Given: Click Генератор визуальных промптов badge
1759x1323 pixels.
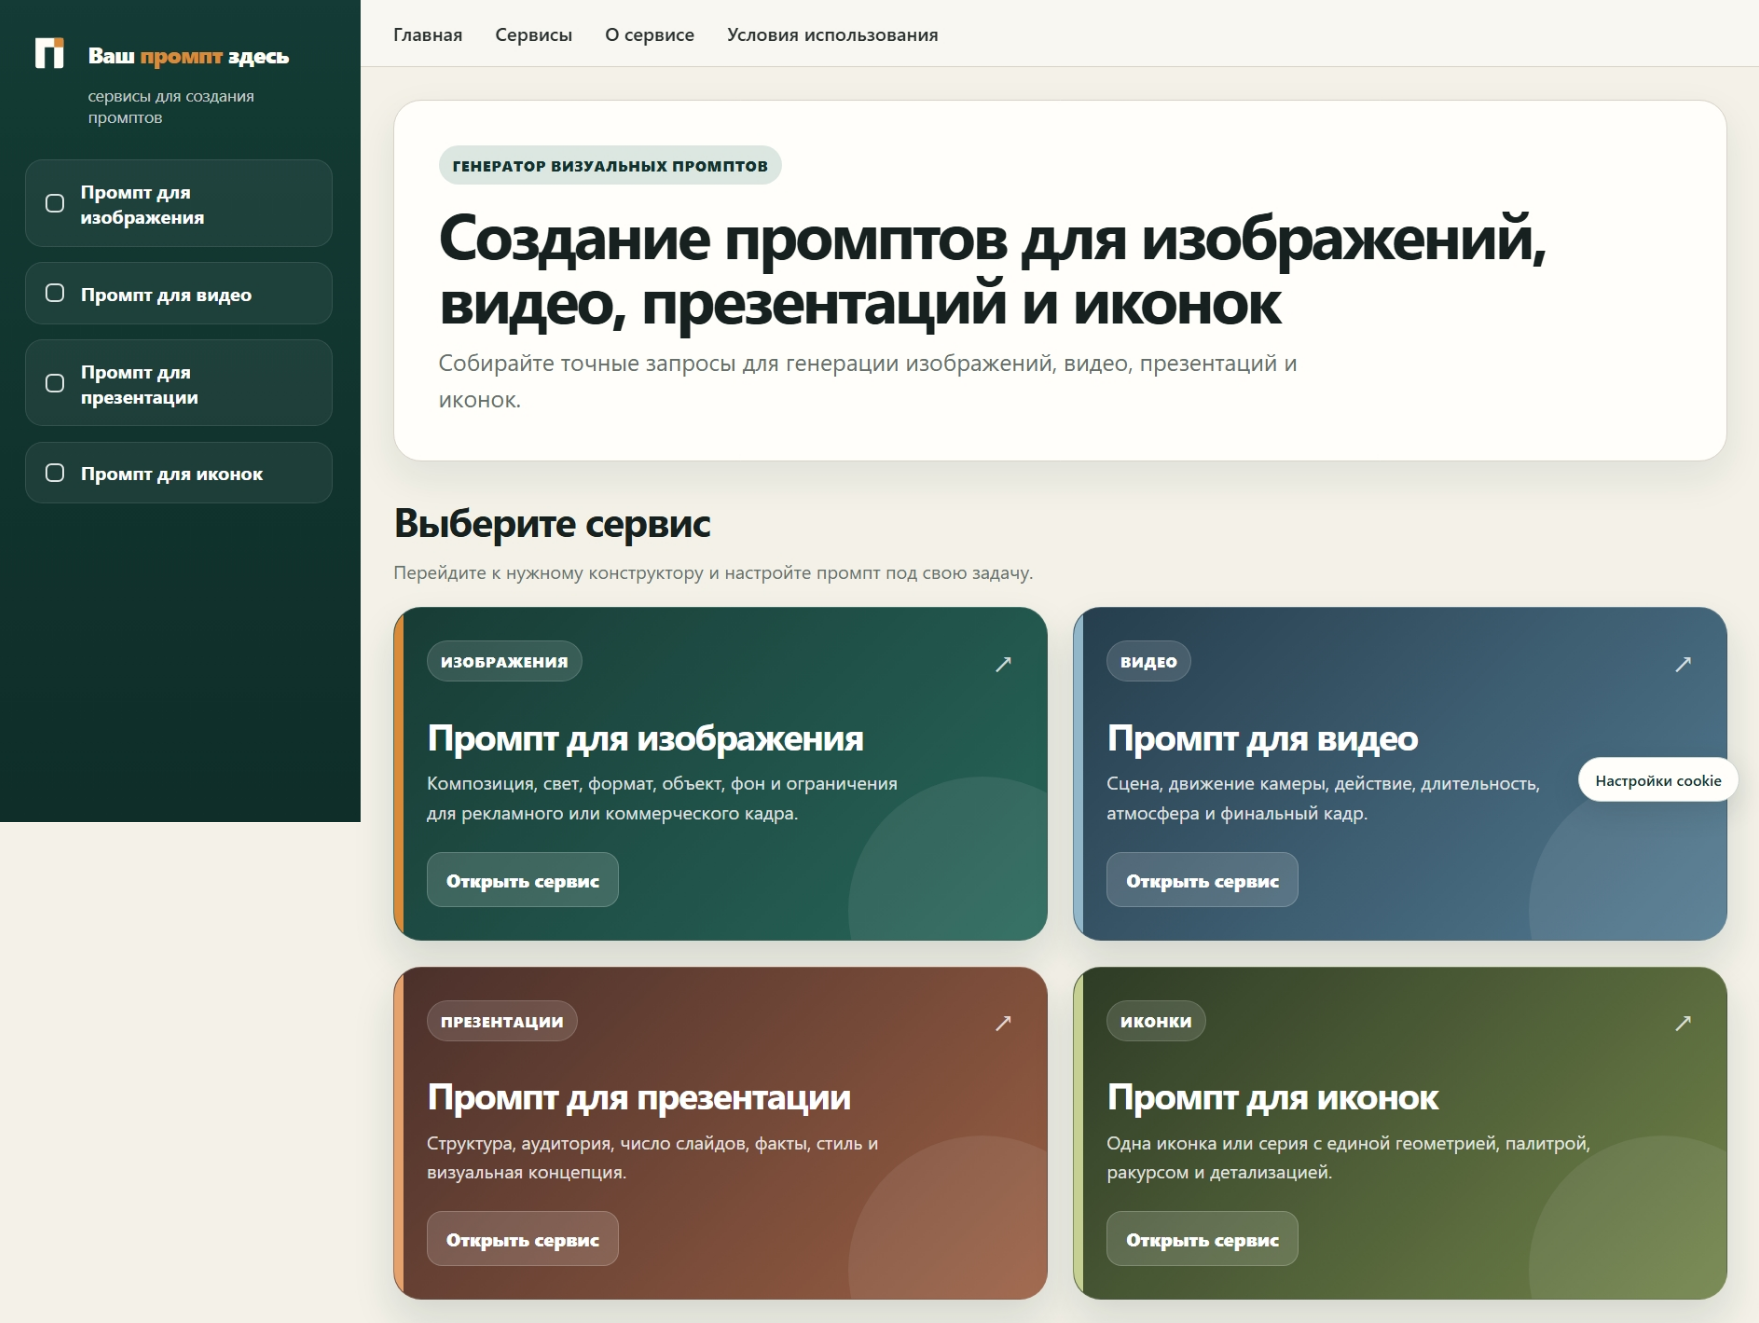Looking at the screenshot, I should pos(610,165).
